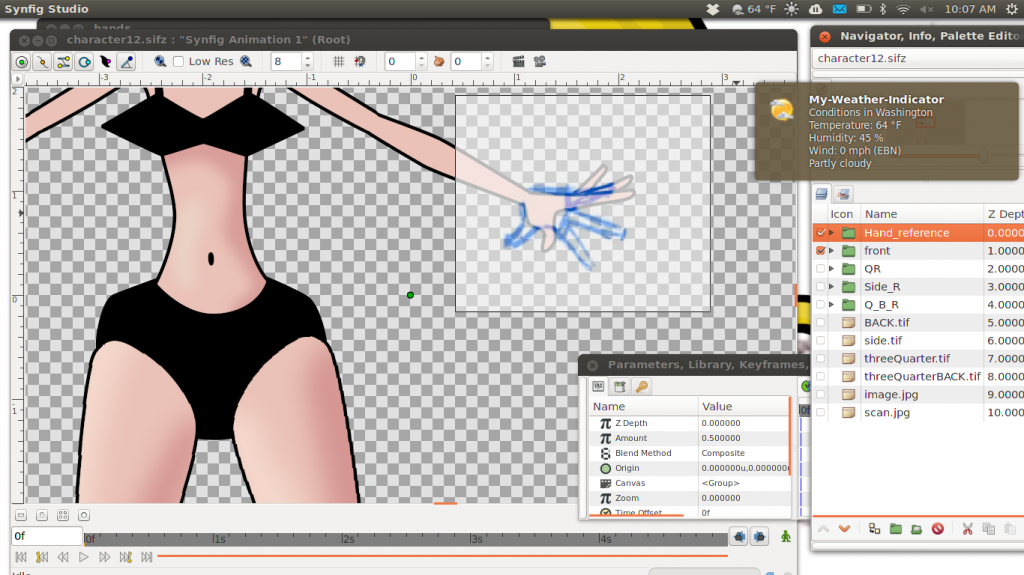This screenshot has height=575, width=1024.
Task: Enable the Side_R layer checkbox
Action: click(821, 286)
